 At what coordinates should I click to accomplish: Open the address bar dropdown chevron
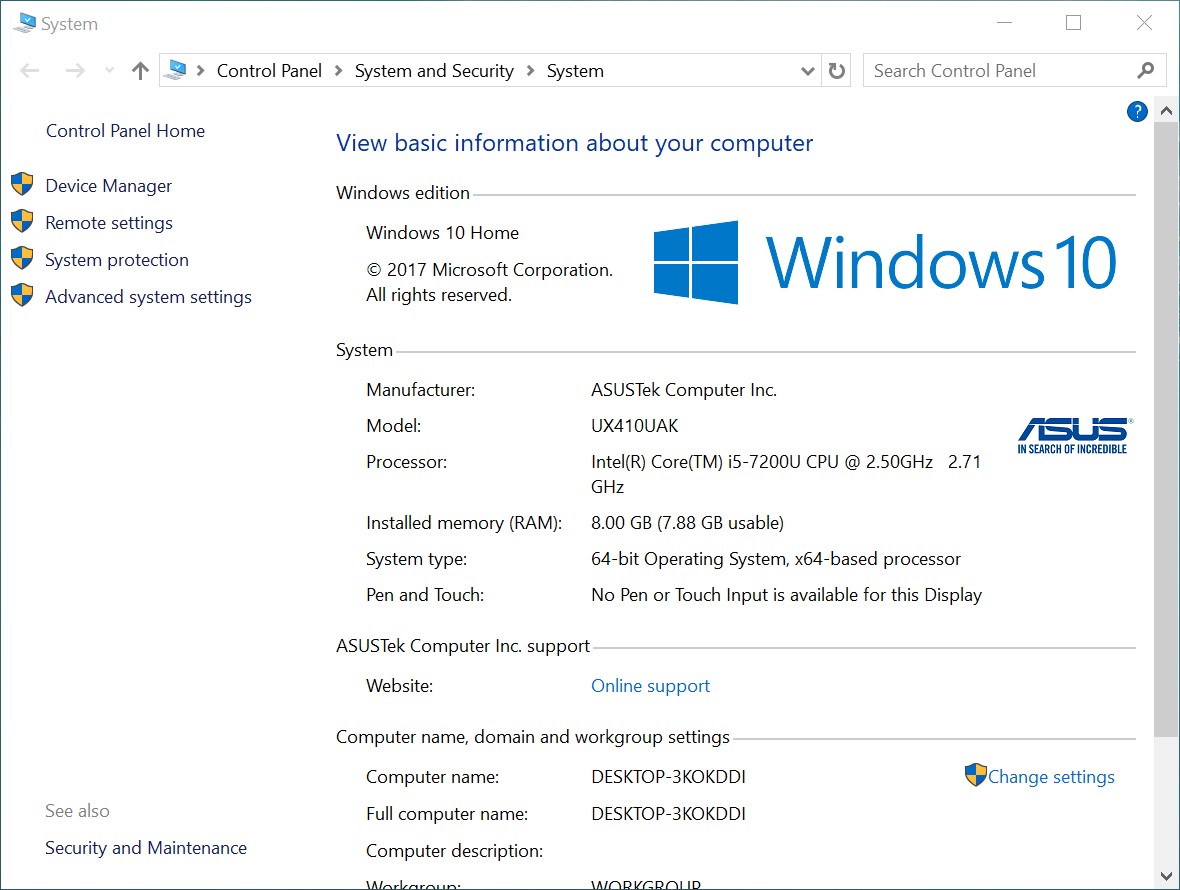(x=807, y=70)
